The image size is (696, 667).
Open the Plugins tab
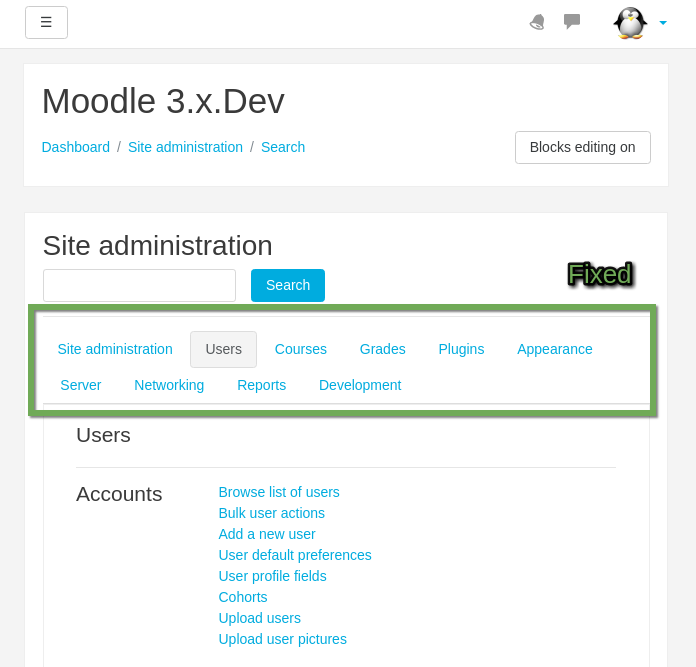461,349
